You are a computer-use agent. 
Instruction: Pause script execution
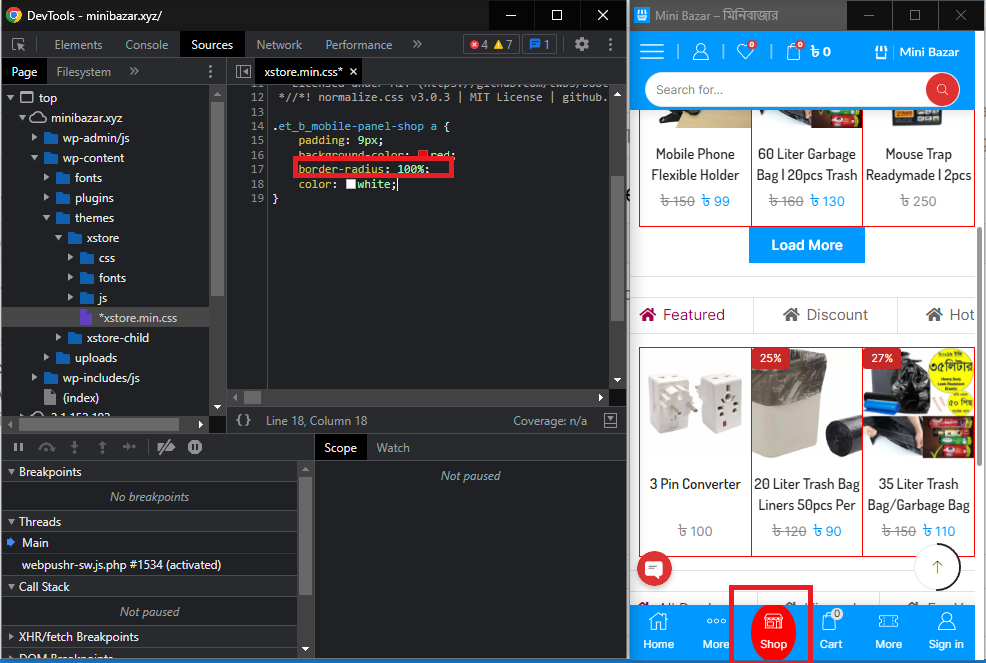click(18, 447)
